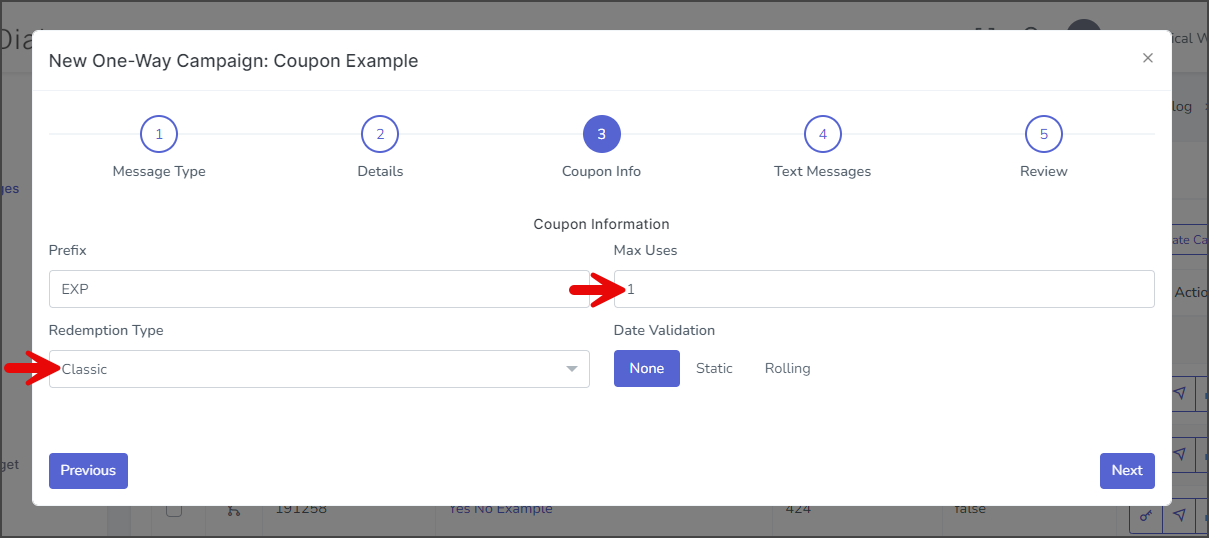This screenshot has width=1209, height=538.
Task: Open step 5 circle icon
Action: pos(1043,134)
